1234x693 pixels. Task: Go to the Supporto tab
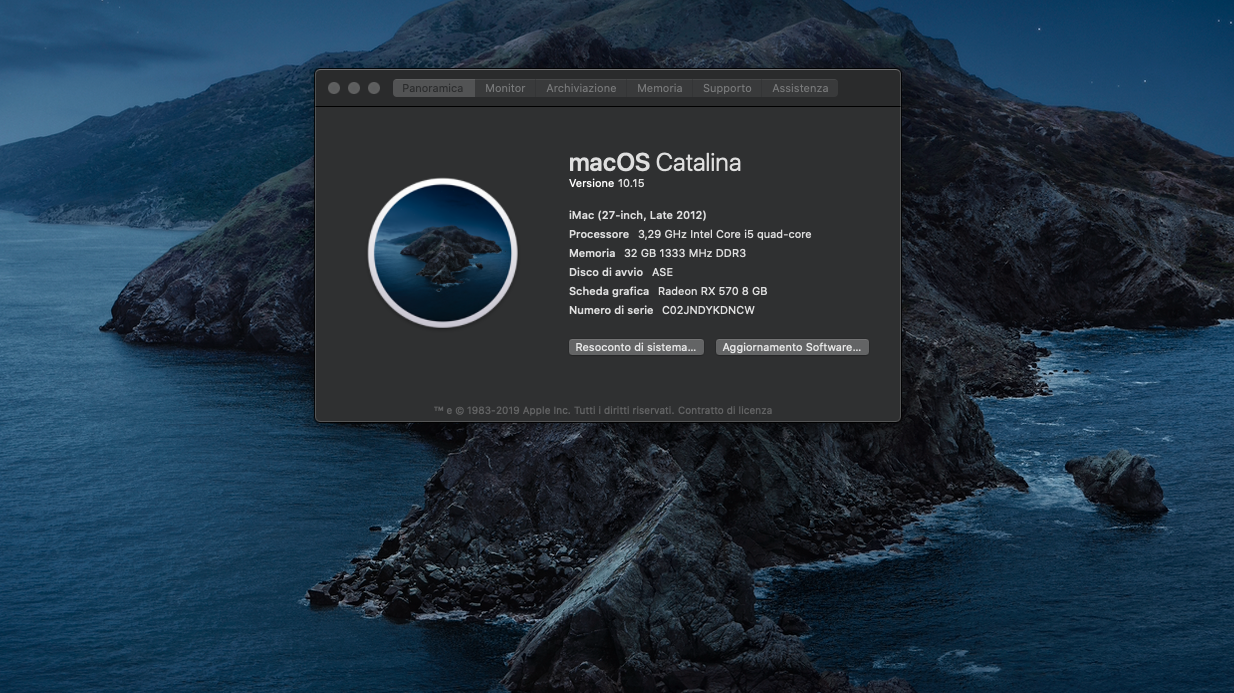727,88
